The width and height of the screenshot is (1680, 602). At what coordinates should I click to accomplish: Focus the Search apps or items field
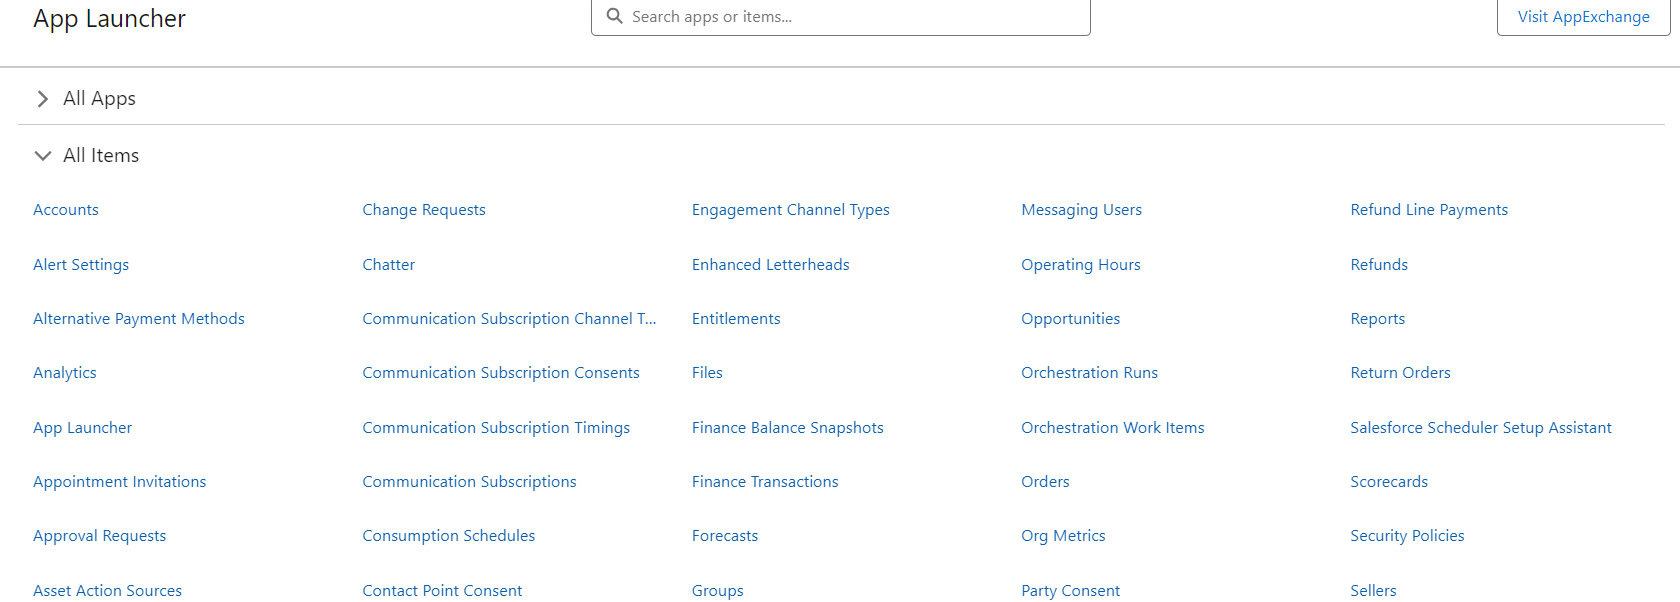[841, 17]
